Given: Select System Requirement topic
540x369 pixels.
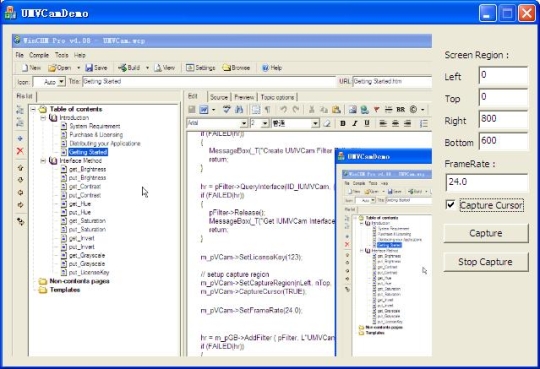Looking at the screenshot, I should click(95, 126).
